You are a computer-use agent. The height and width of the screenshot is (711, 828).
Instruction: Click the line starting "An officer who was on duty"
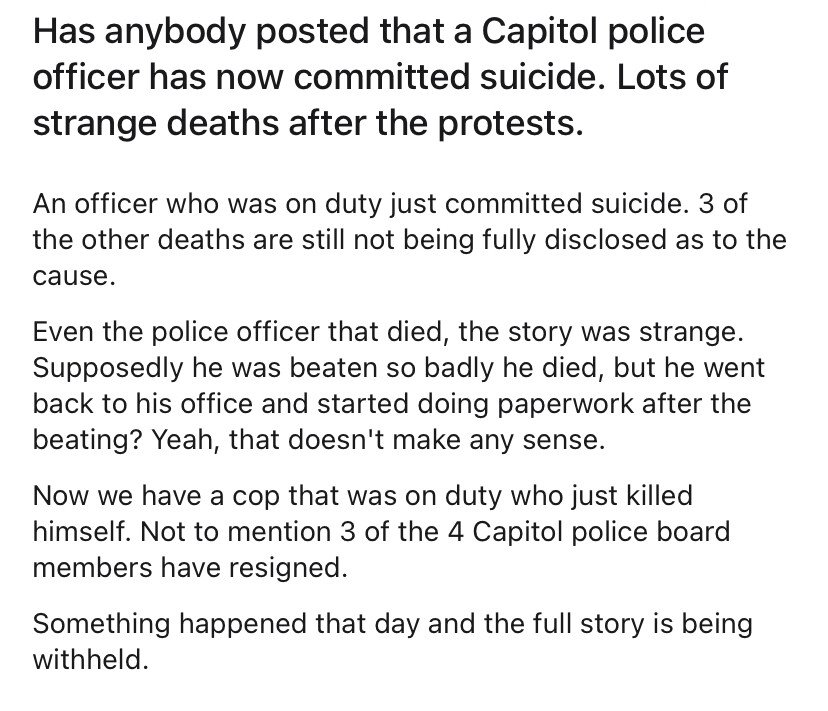[390, 205]
